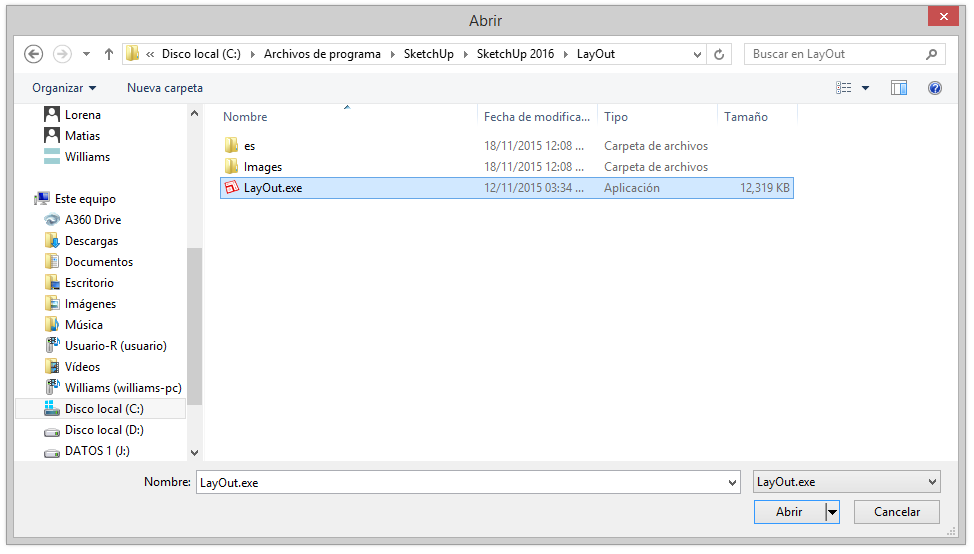Go back with the left arrow button
The height and width of the screenshot is (554, 974).
click(34, 54)
